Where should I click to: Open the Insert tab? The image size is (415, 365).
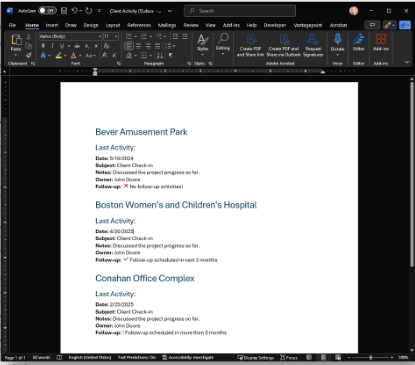click(52, 25)
